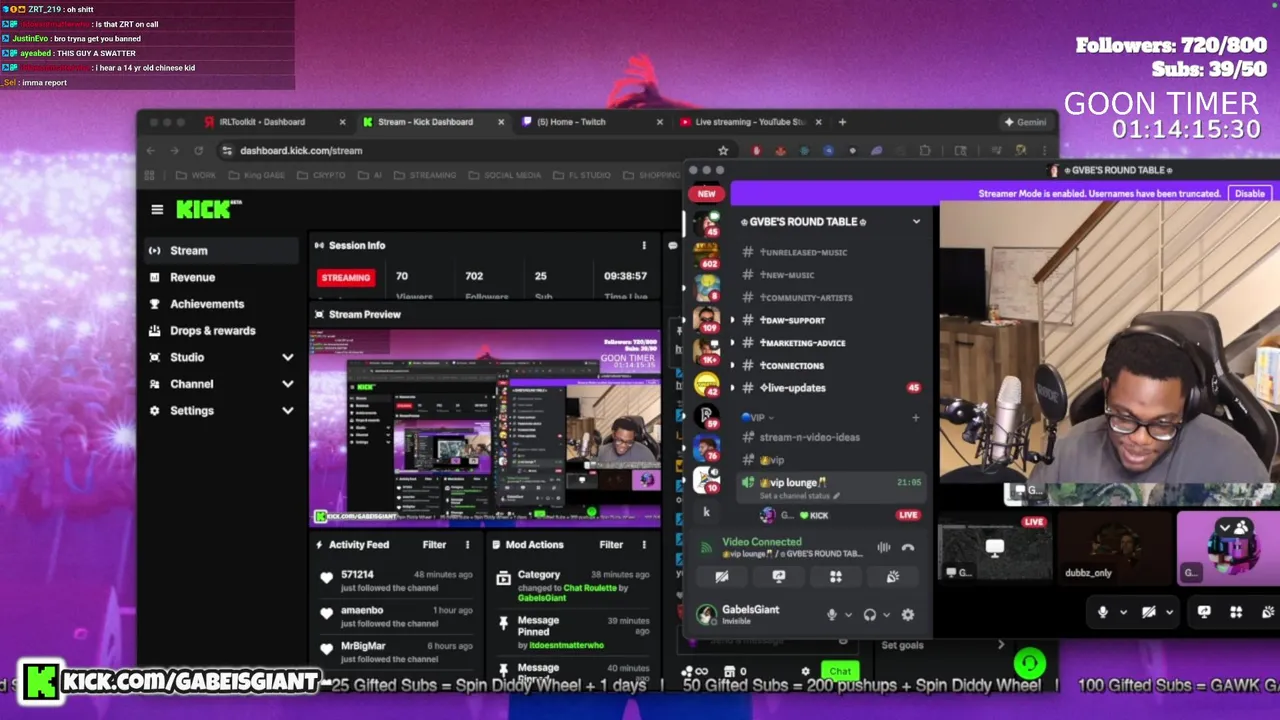Image resolution: width=1280 pixels, height=720 pixels.
Task: Bookmark page with star icon
Action: [723, 151]
